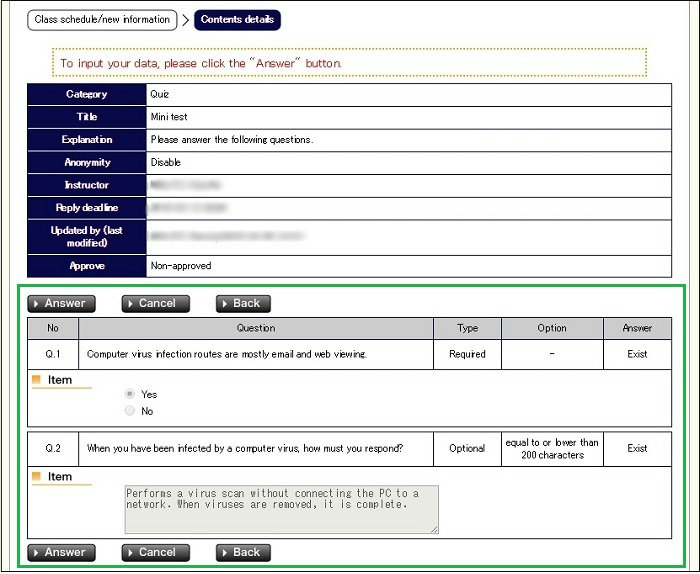Click the bottom Cancel button
The width and height of the screenshot is (700, 574).
tap(155, 552)
